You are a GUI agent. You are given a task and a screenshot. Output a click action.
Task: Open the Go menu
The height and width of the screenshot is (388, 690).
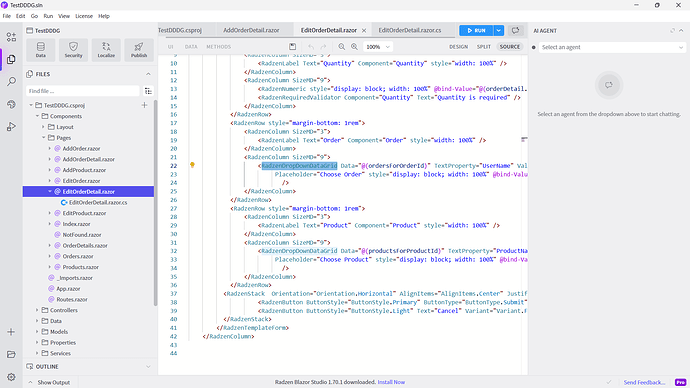[34, 16]
